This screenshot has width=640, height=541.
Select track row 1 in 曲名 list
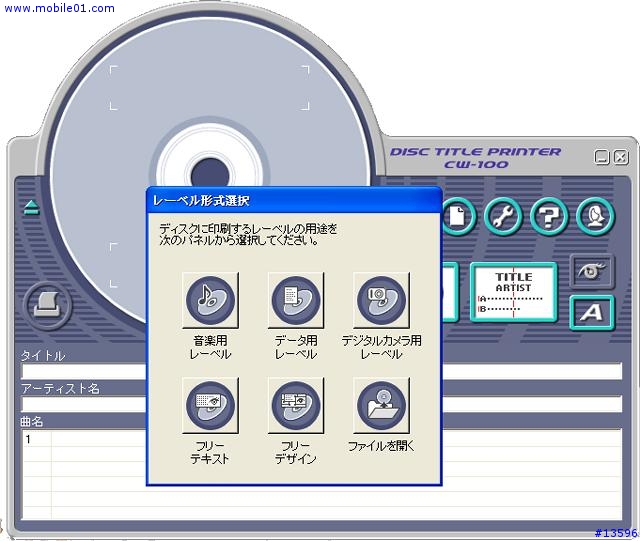tap(322, 440)
